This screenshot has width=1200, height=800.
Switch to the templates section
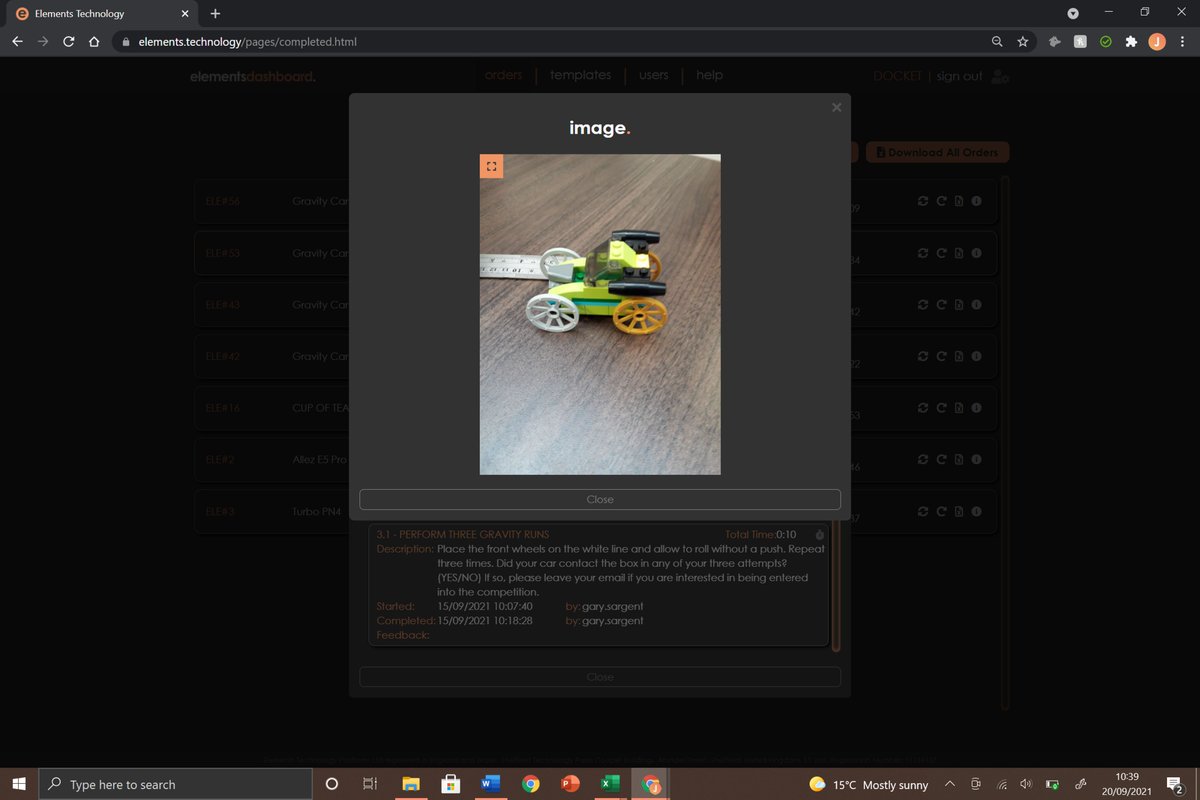click(x=580, y=75)
